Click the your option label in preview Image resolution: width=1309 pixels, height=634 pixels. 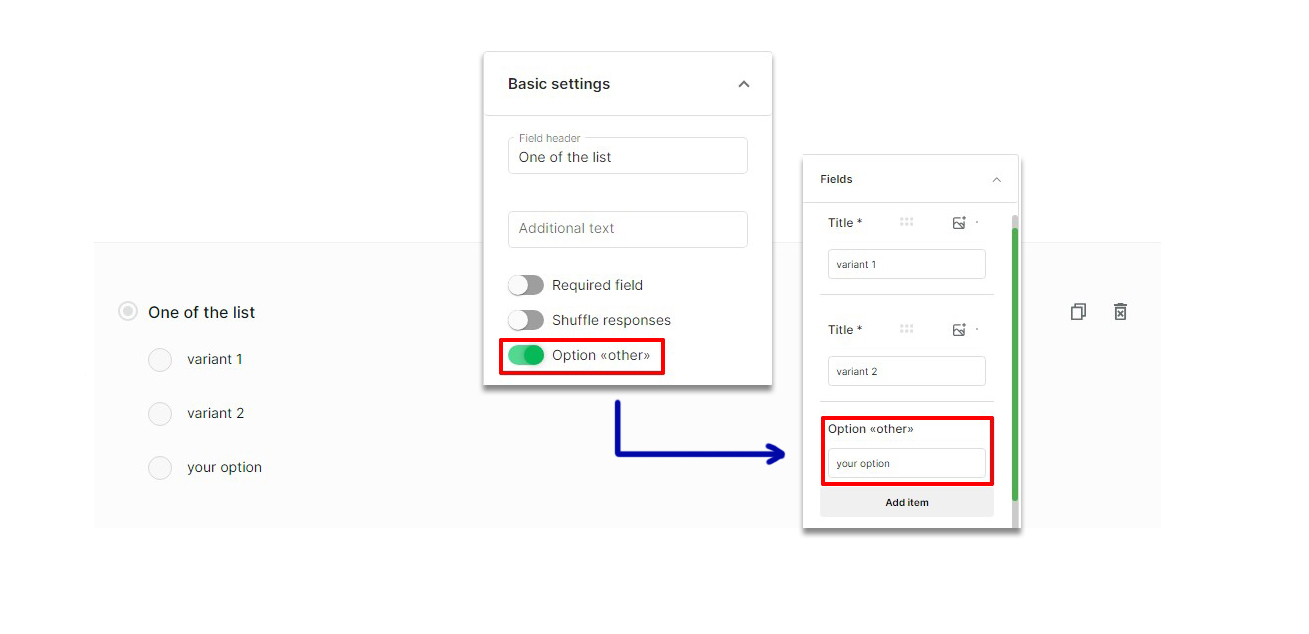pos(224,467)
